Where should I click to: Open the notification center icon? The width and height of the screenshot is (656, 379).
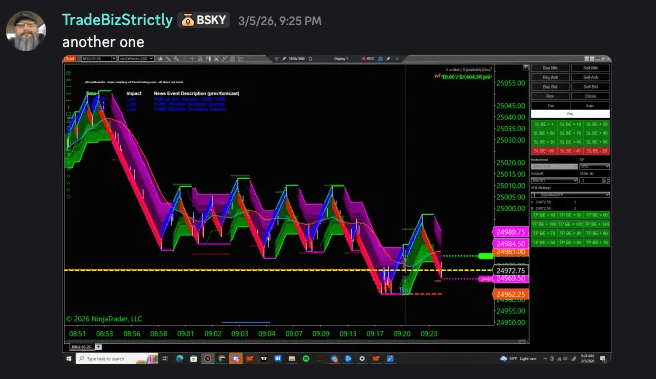click(603, 359)
